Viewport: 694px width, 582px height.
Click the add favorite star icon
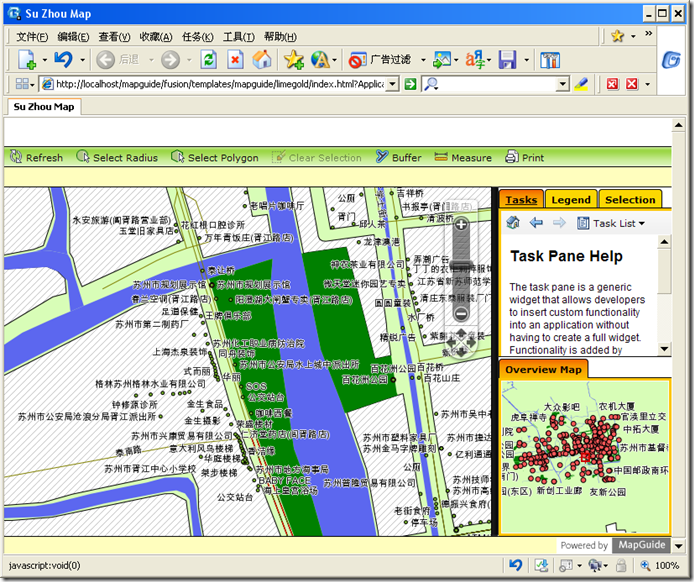(x=294, y=60)
